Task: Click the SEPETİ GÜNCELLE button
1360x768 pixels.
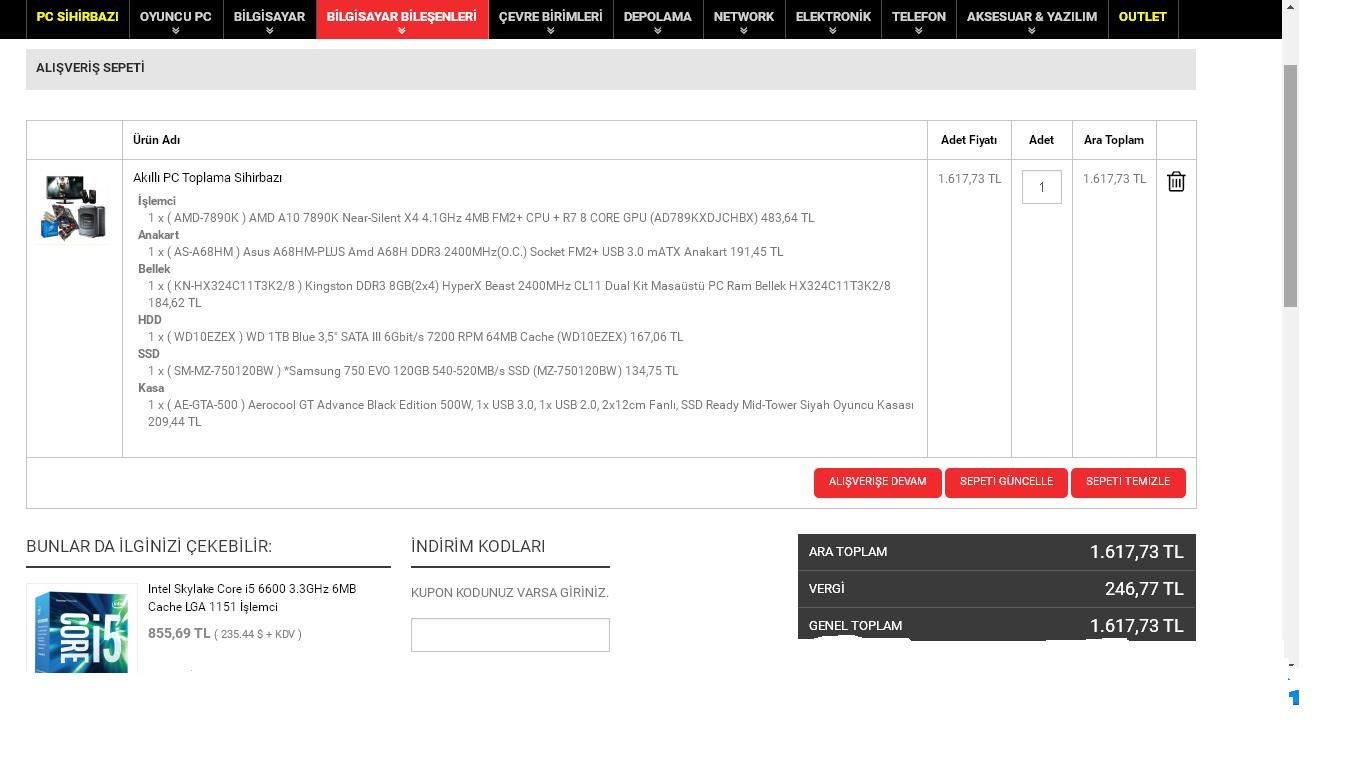Action: coord(1006,482)
